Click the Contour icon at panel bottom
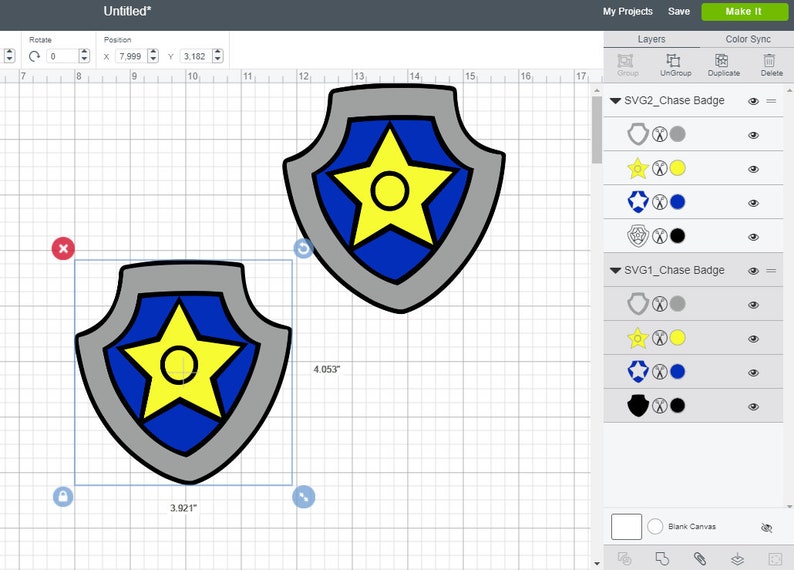The image size is (794, 570). (x=775, y=559)
